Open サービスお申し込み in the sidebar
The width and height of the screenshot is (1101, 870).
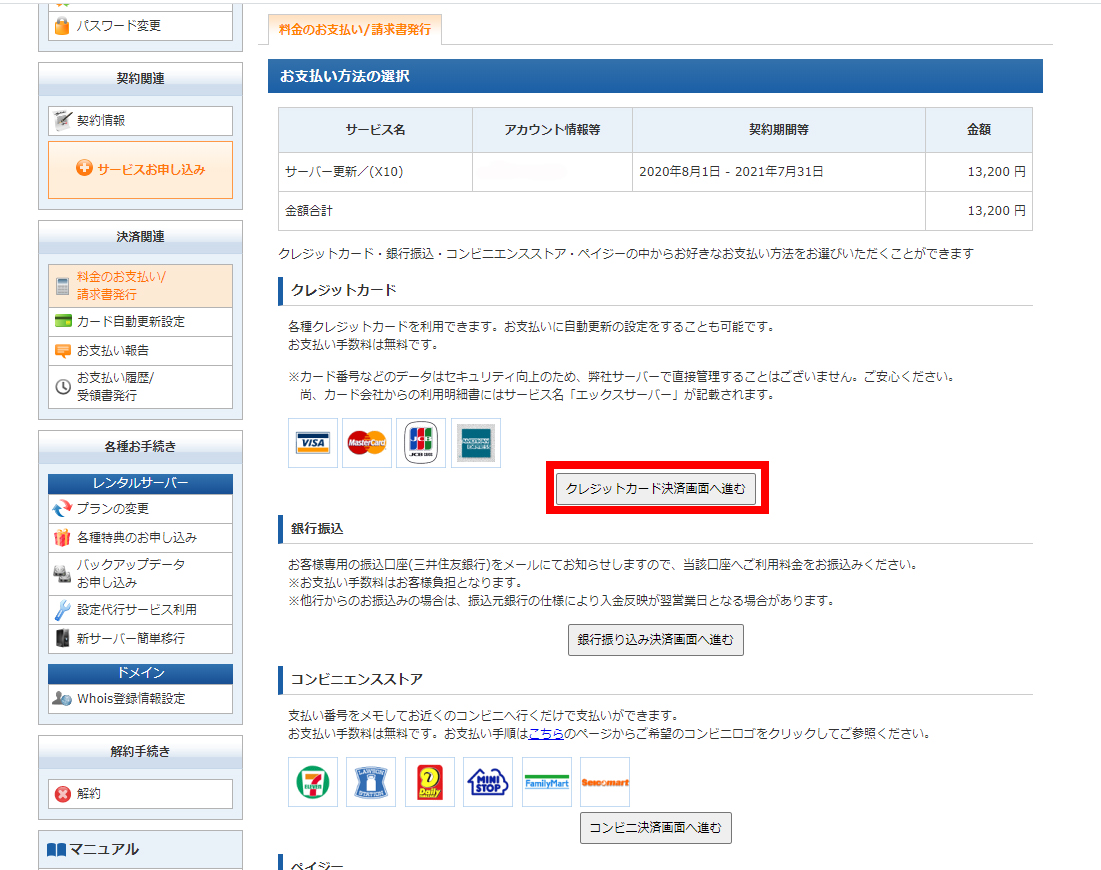[x=140, y=170]
